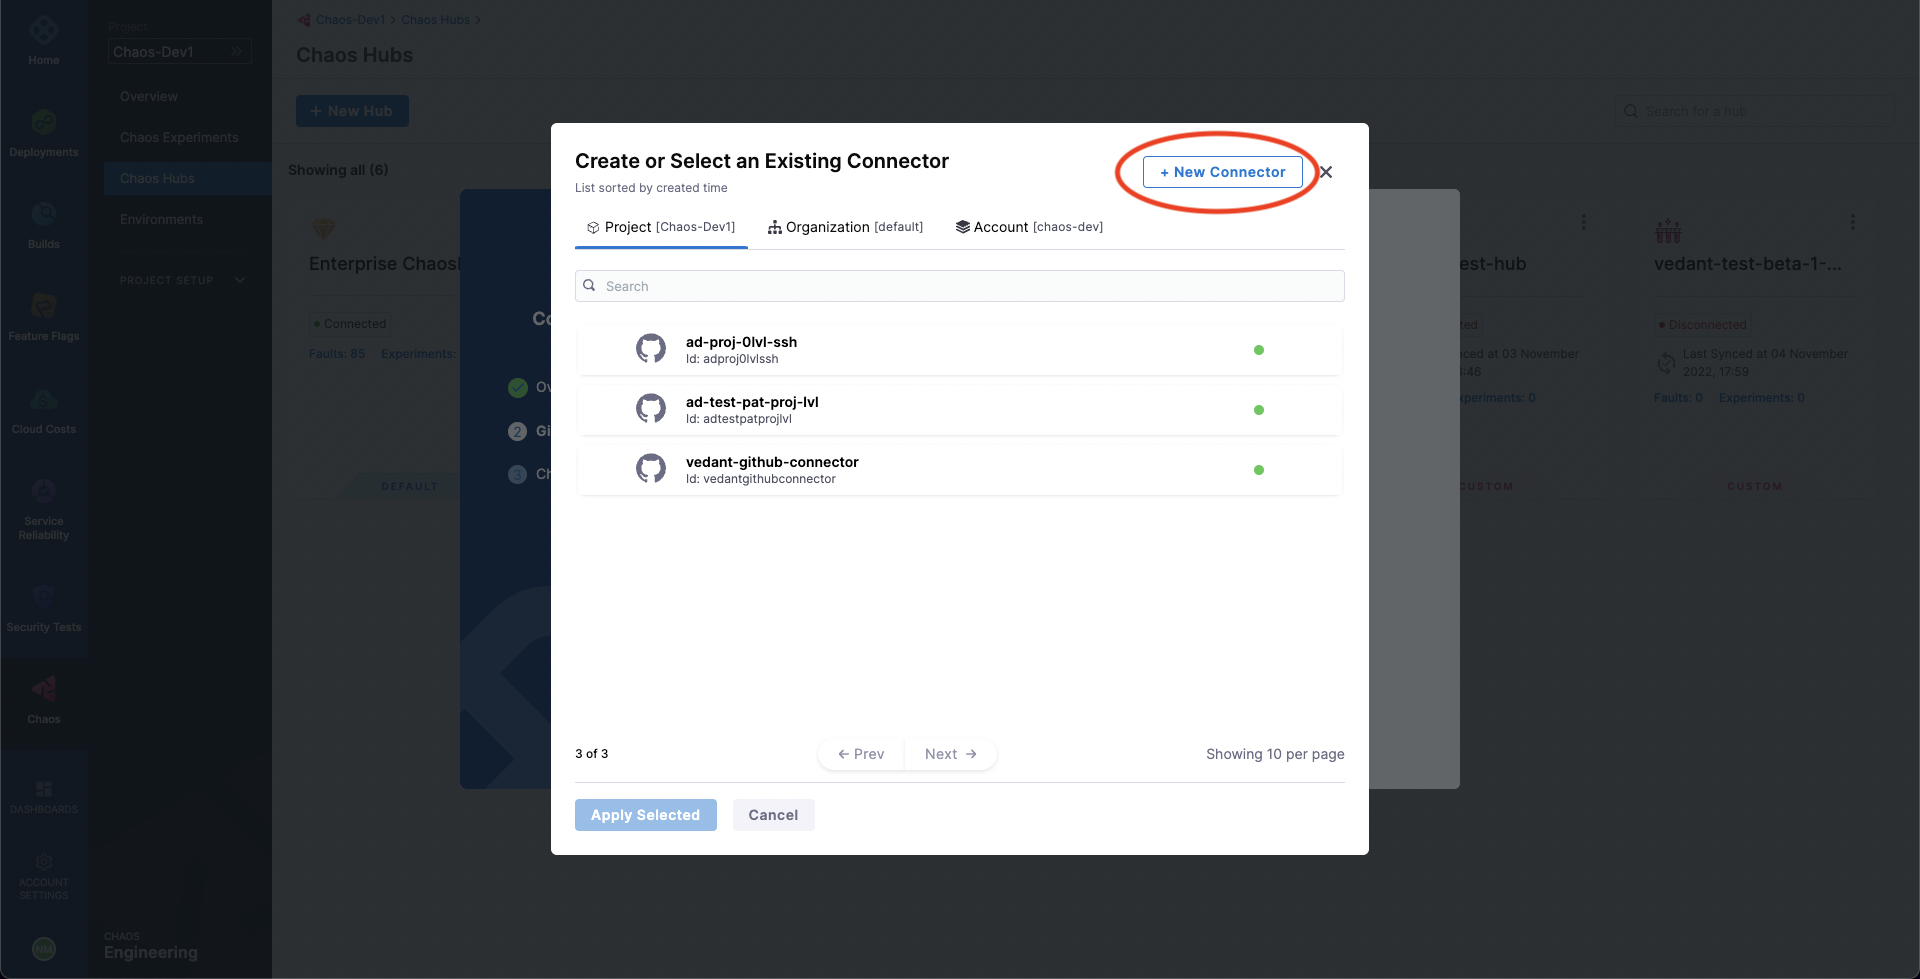Open vedant-test-beta hub options menu
Screen dimensions: 1920x979
pos(1853,222)
